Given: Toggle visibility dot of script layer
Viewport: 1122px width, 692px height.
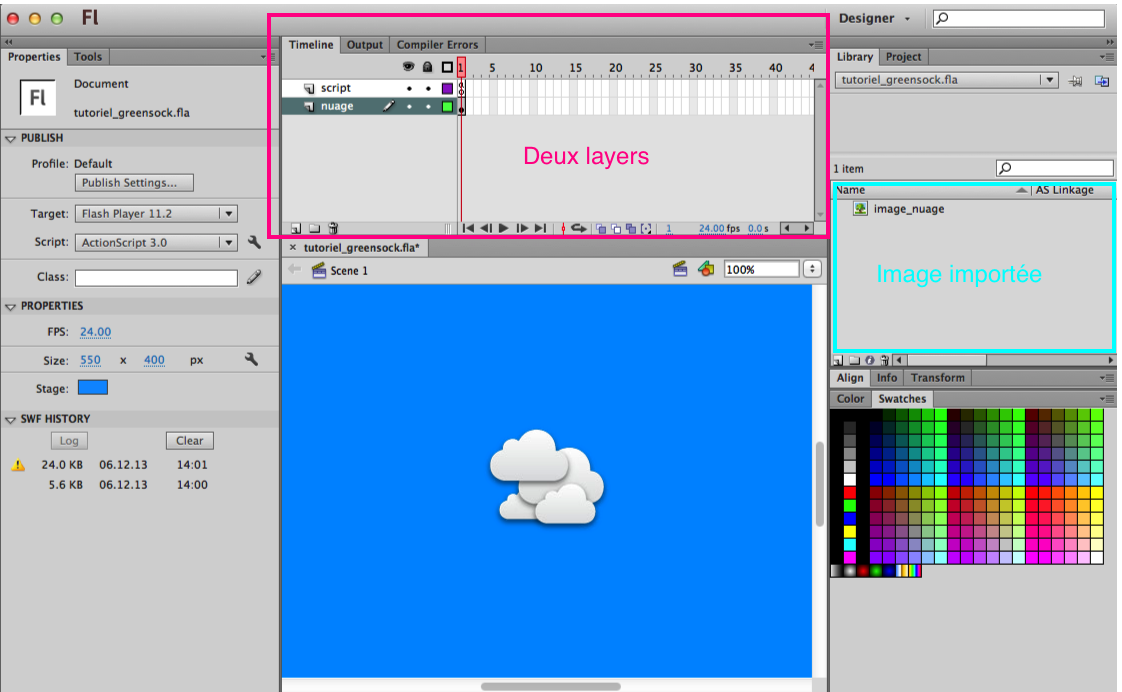Looking at the screenshot, I should 409,89.
